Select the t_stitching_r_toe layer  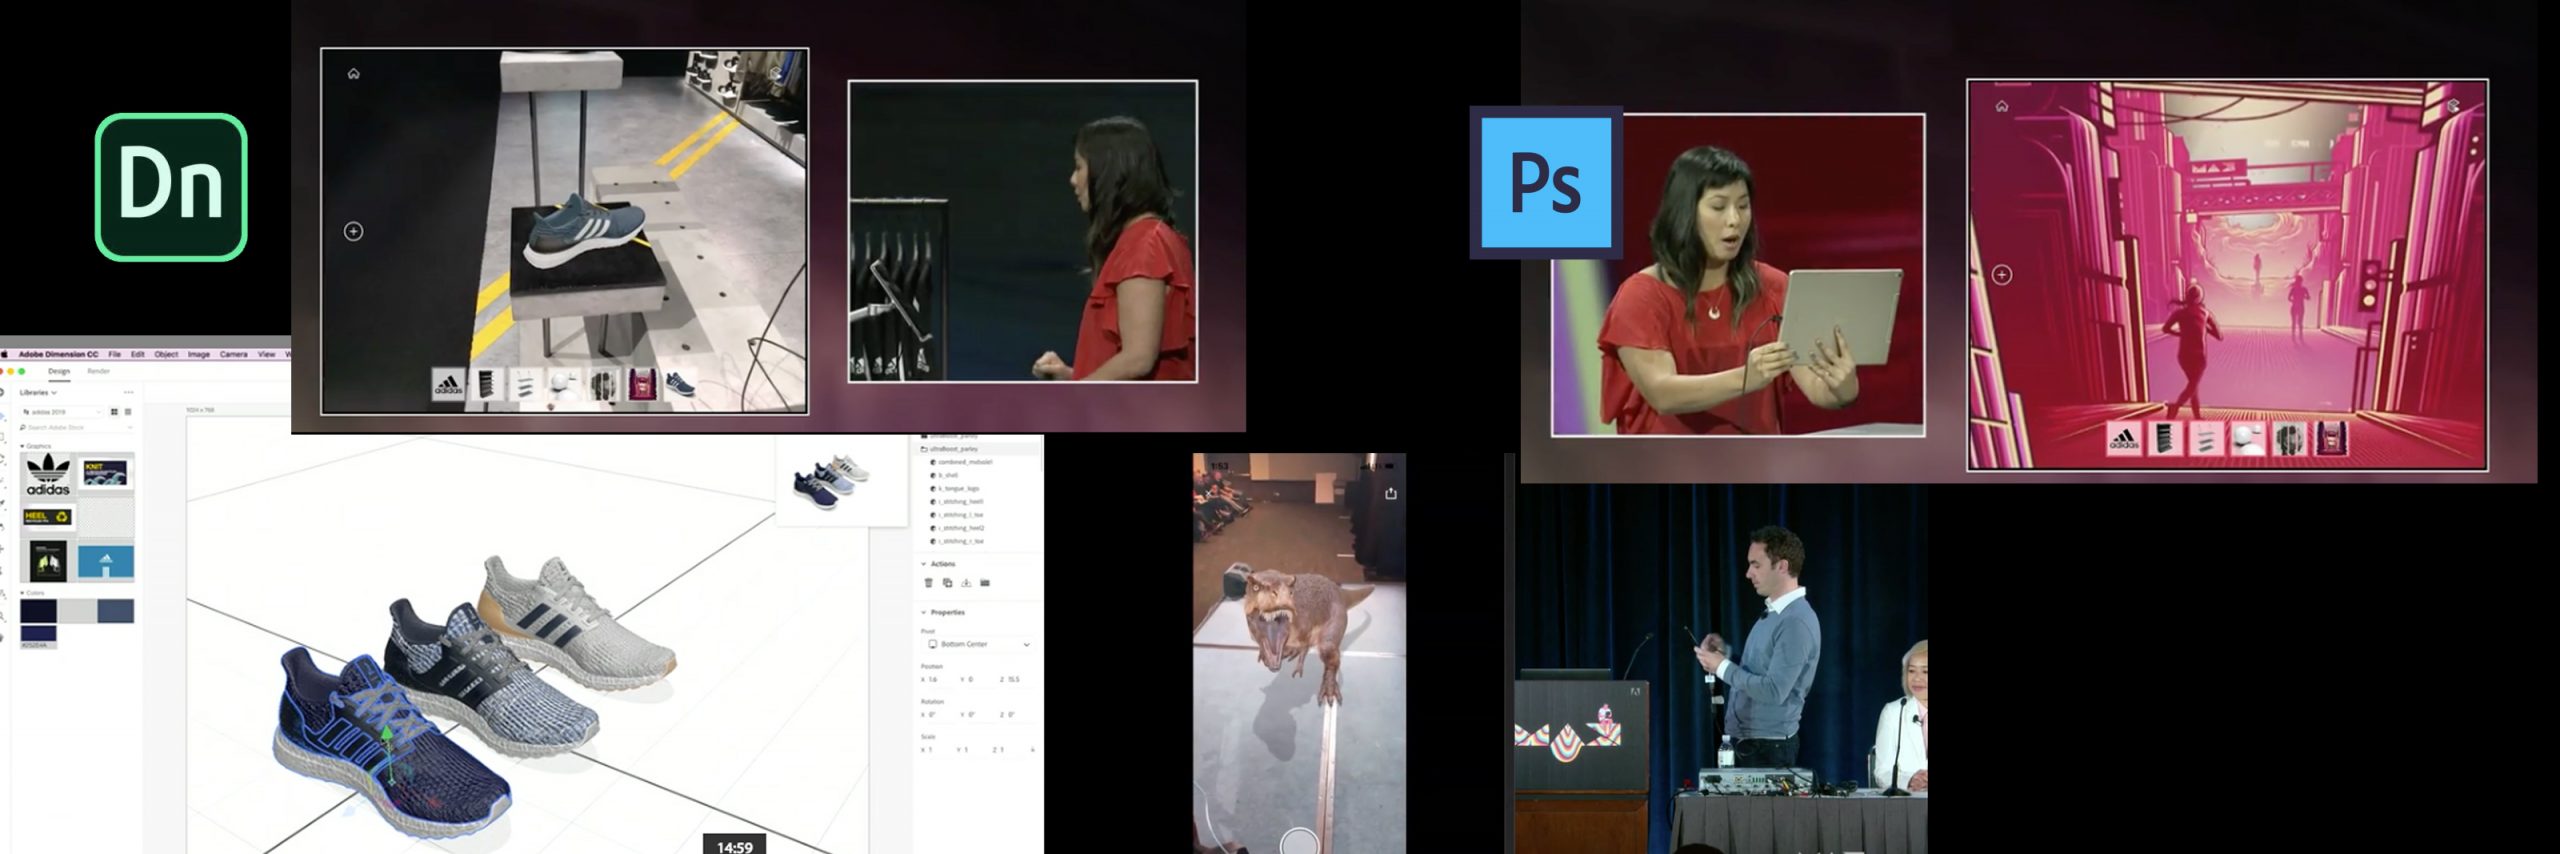(x=959, y=541)
